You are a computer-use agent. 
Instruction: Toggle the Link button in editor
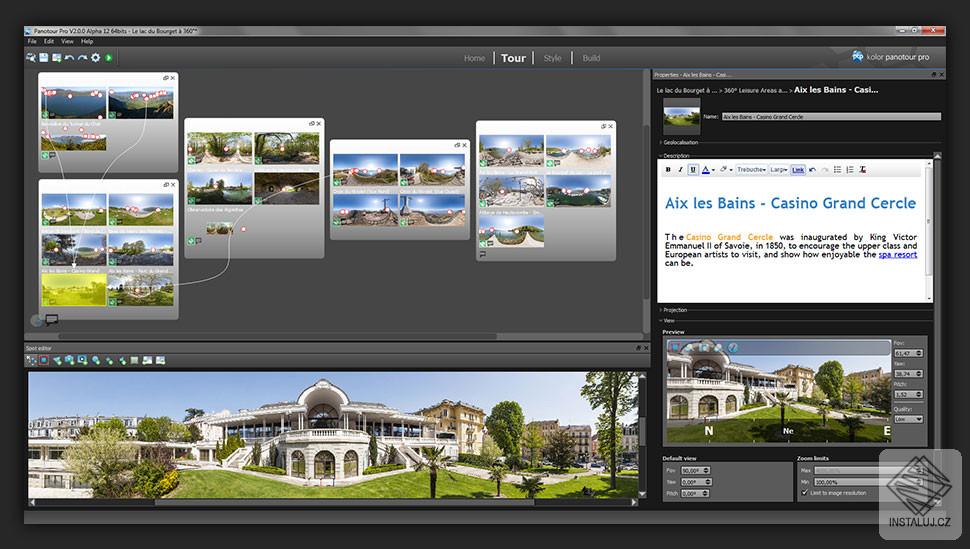(x=798, y=170)
